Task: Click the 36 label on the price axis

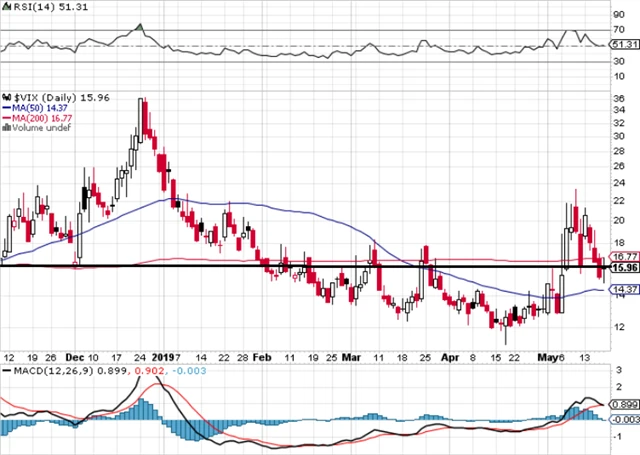Action: pyautogui.click(x=620, y=98)
